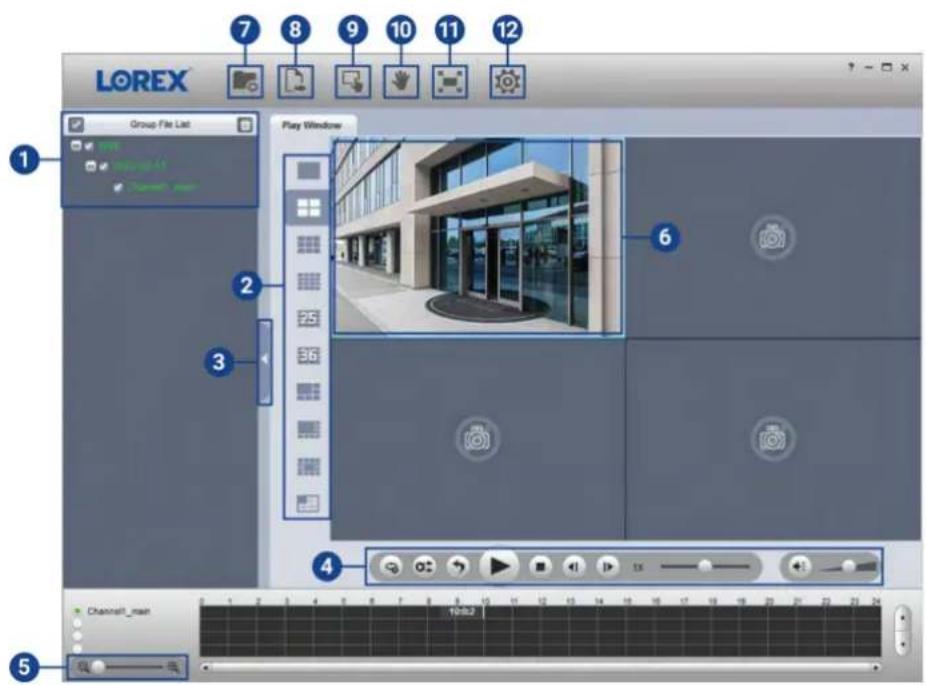
Task: Adjust the volume slider
Action: tap(848, 566)
